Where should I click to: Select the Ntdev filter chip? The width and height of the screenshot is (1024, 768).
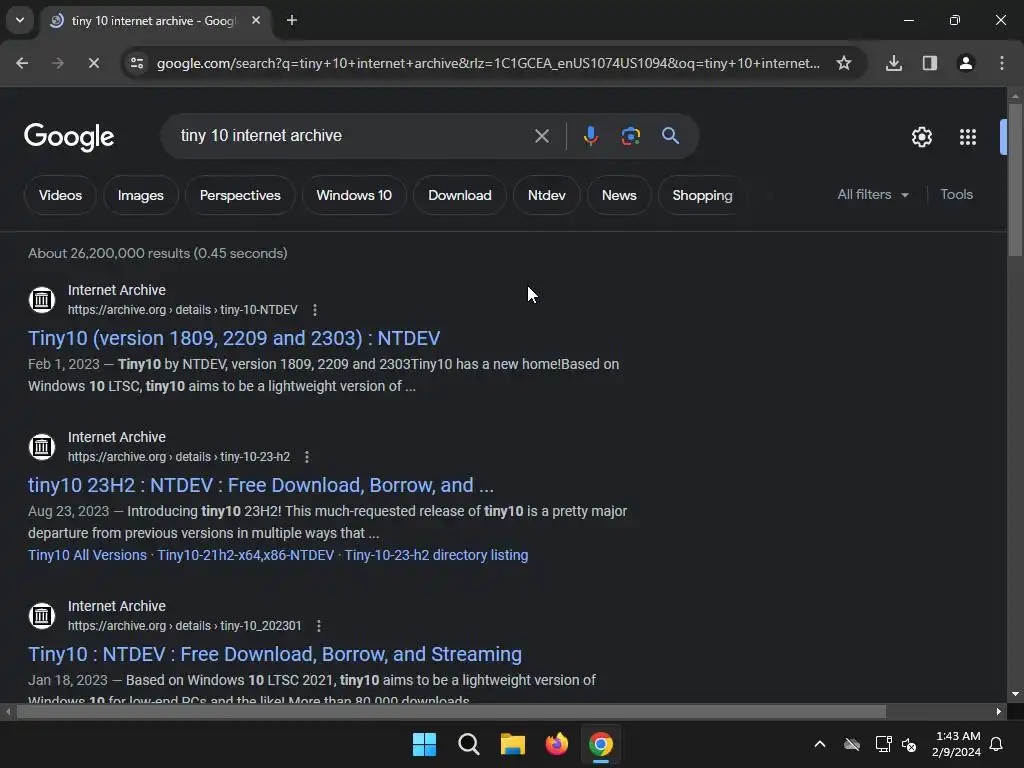547,195
